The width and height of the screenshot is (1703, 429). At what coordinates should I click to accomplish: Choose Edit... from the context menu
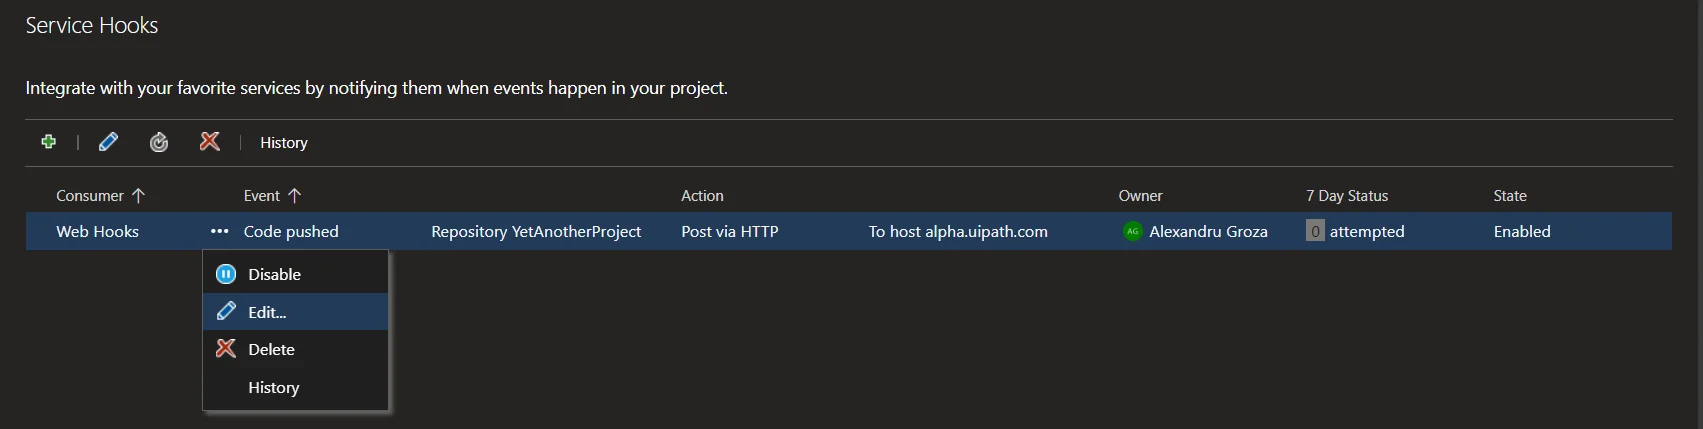point(267,312)
